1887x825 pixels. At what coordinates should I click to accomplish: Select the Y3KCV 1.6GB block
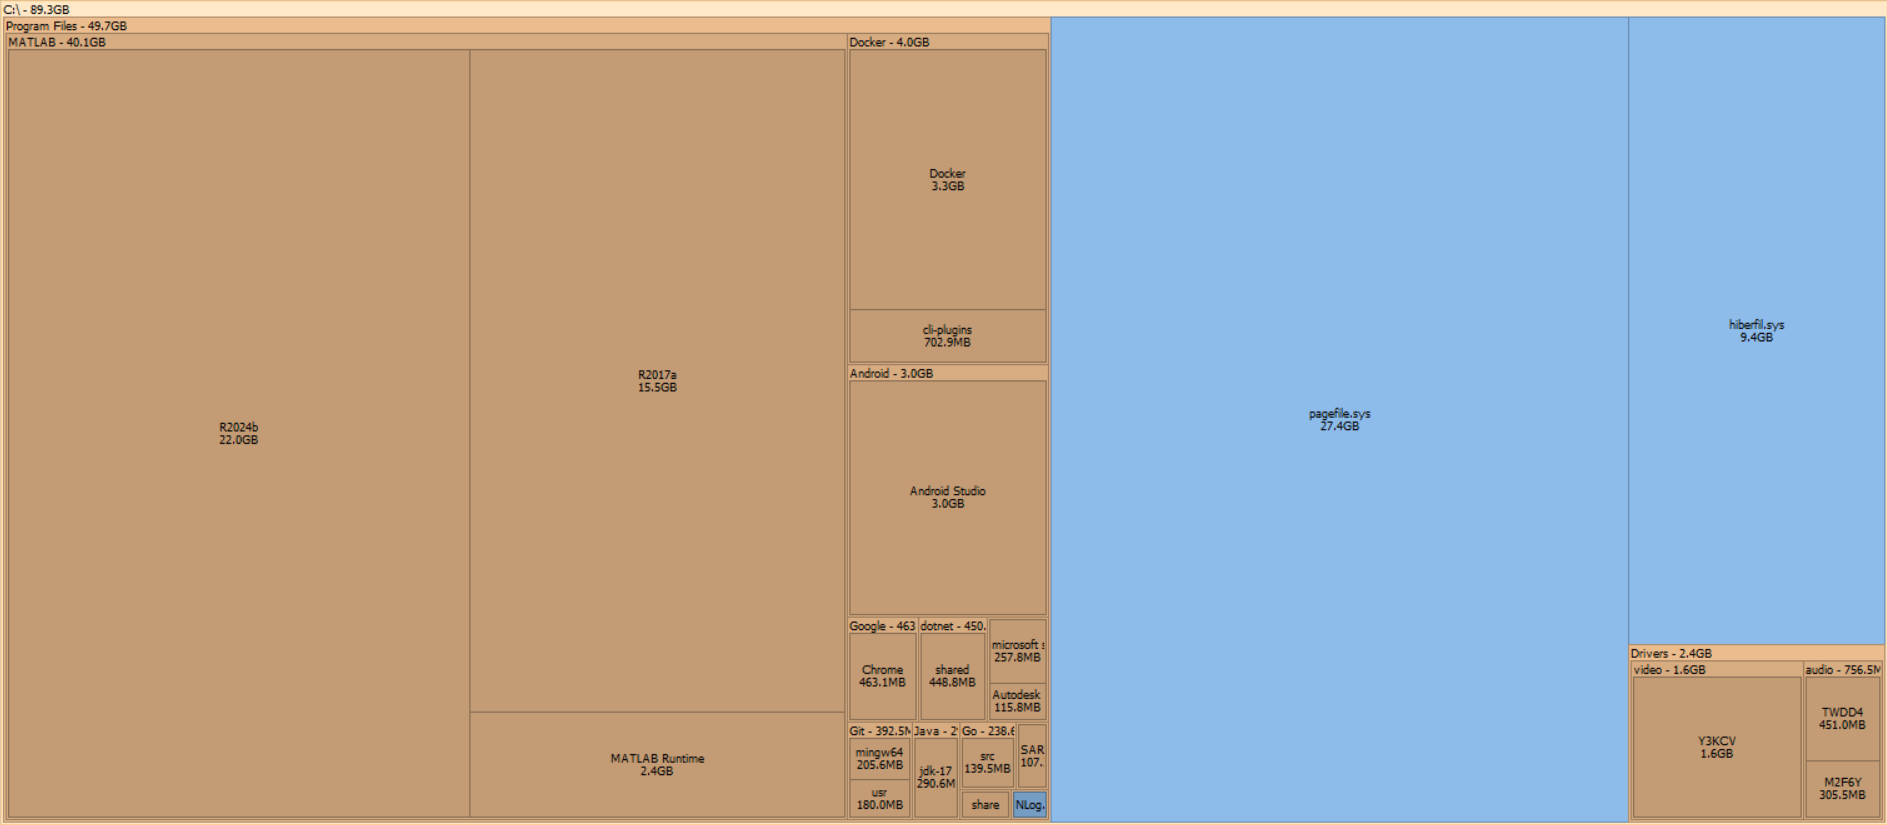tap(1716, 748)
